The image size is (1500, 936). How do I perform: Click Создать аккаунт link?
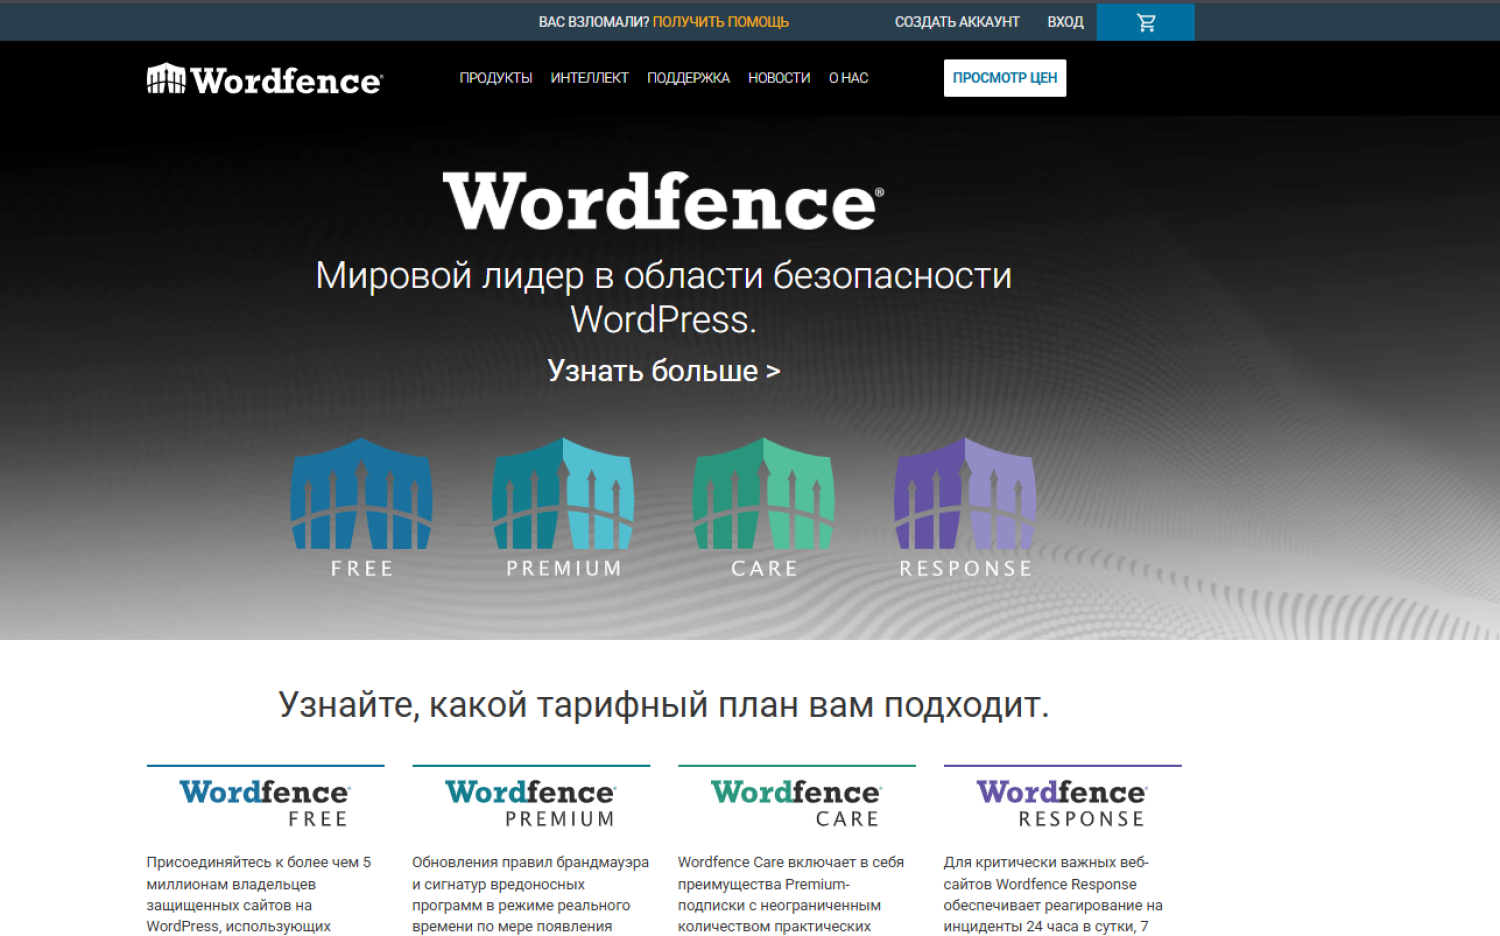point(957,22)
